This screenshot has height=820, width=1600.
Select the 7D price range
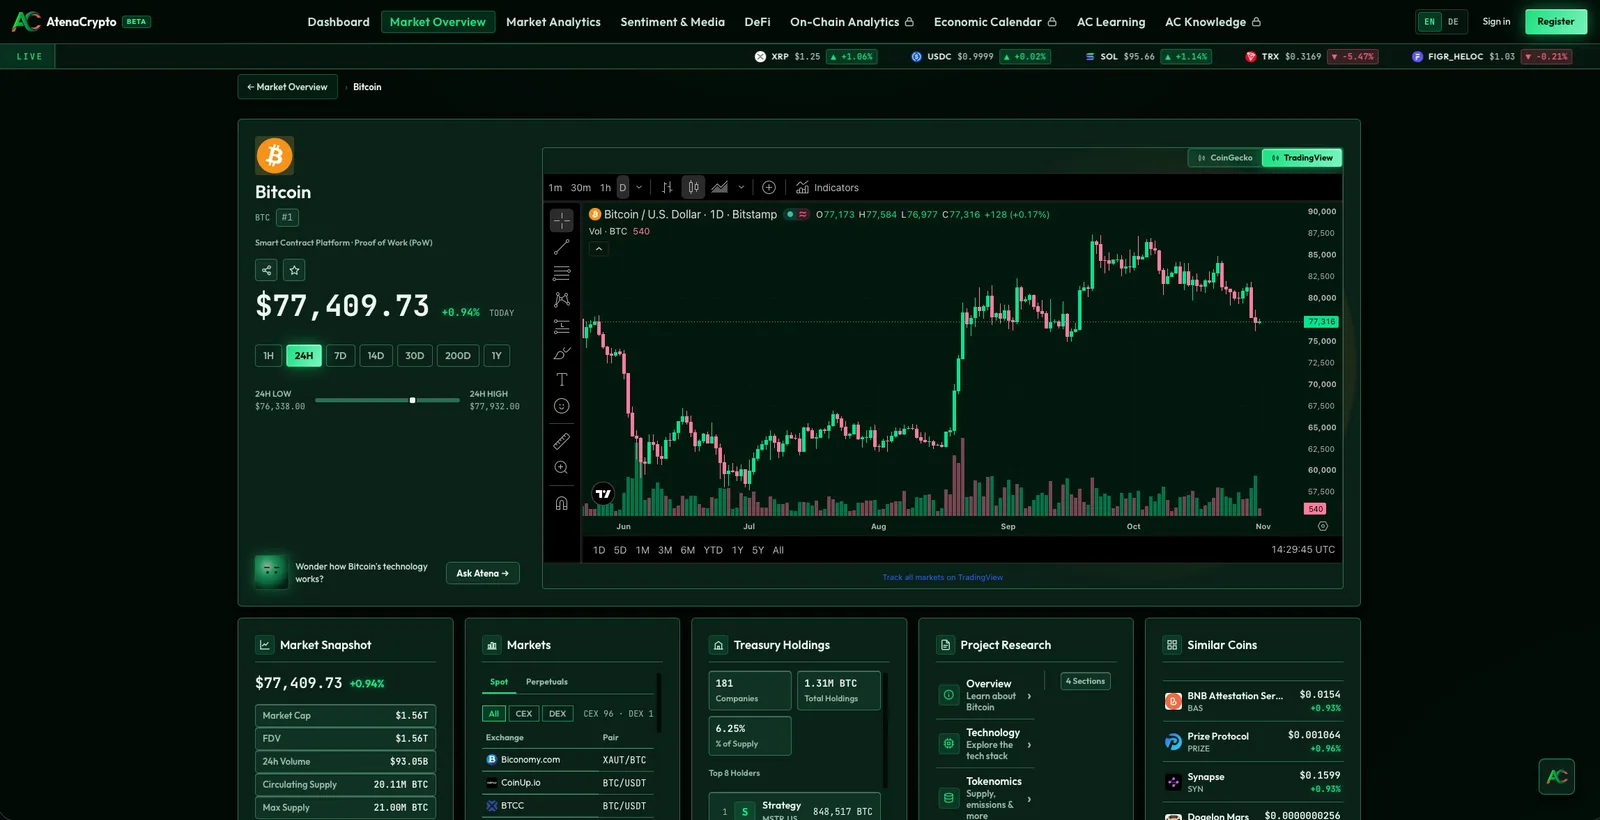[x=340, y=356]
